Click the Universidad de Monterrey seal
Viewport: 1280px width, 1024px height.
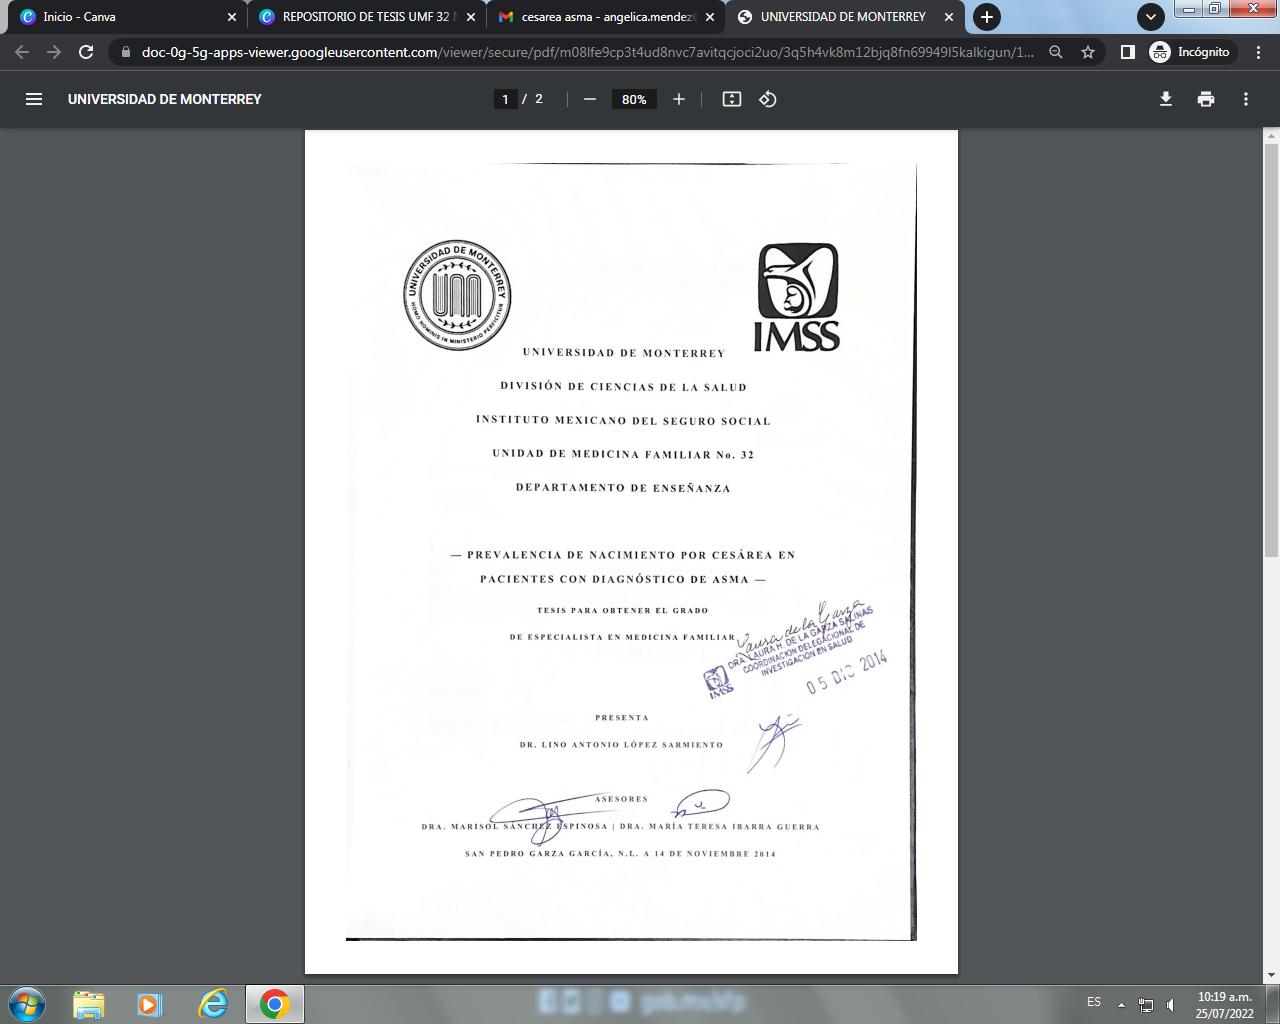click(457, 295)
